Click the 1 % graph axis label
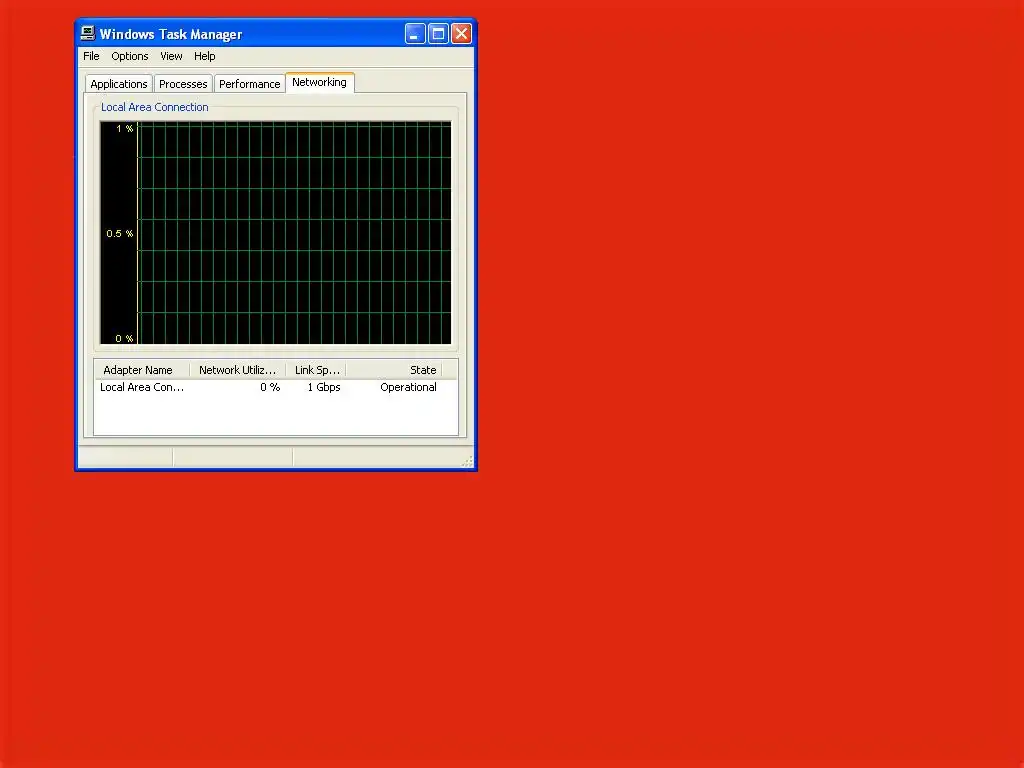Image resolution: width=1024 pixels, height=768 pixels. [x=125, y=129]
